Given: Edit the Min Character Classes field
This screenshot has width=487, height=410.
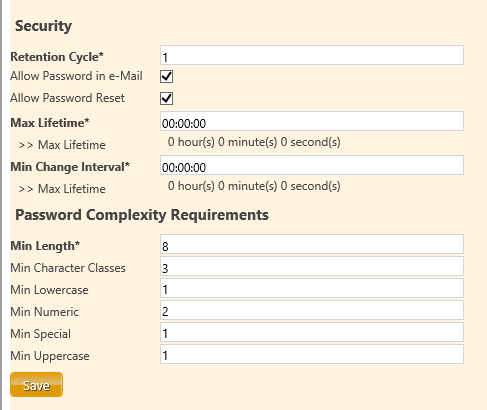Looking at the screenshot, I should [x=312, y=266].
